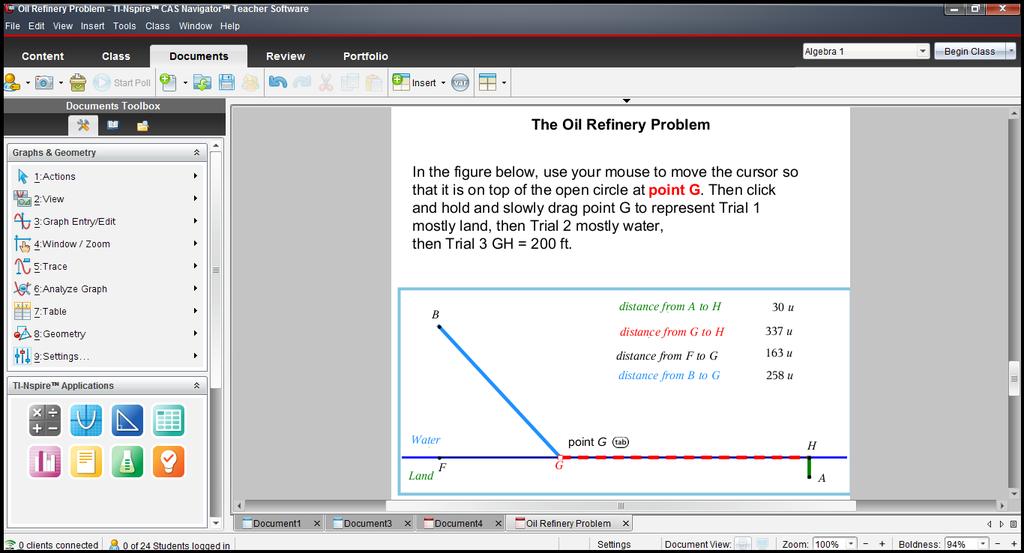Add a Data & Statistics application
Screen dimensions: 1024x553
click(x=44, y=461)
